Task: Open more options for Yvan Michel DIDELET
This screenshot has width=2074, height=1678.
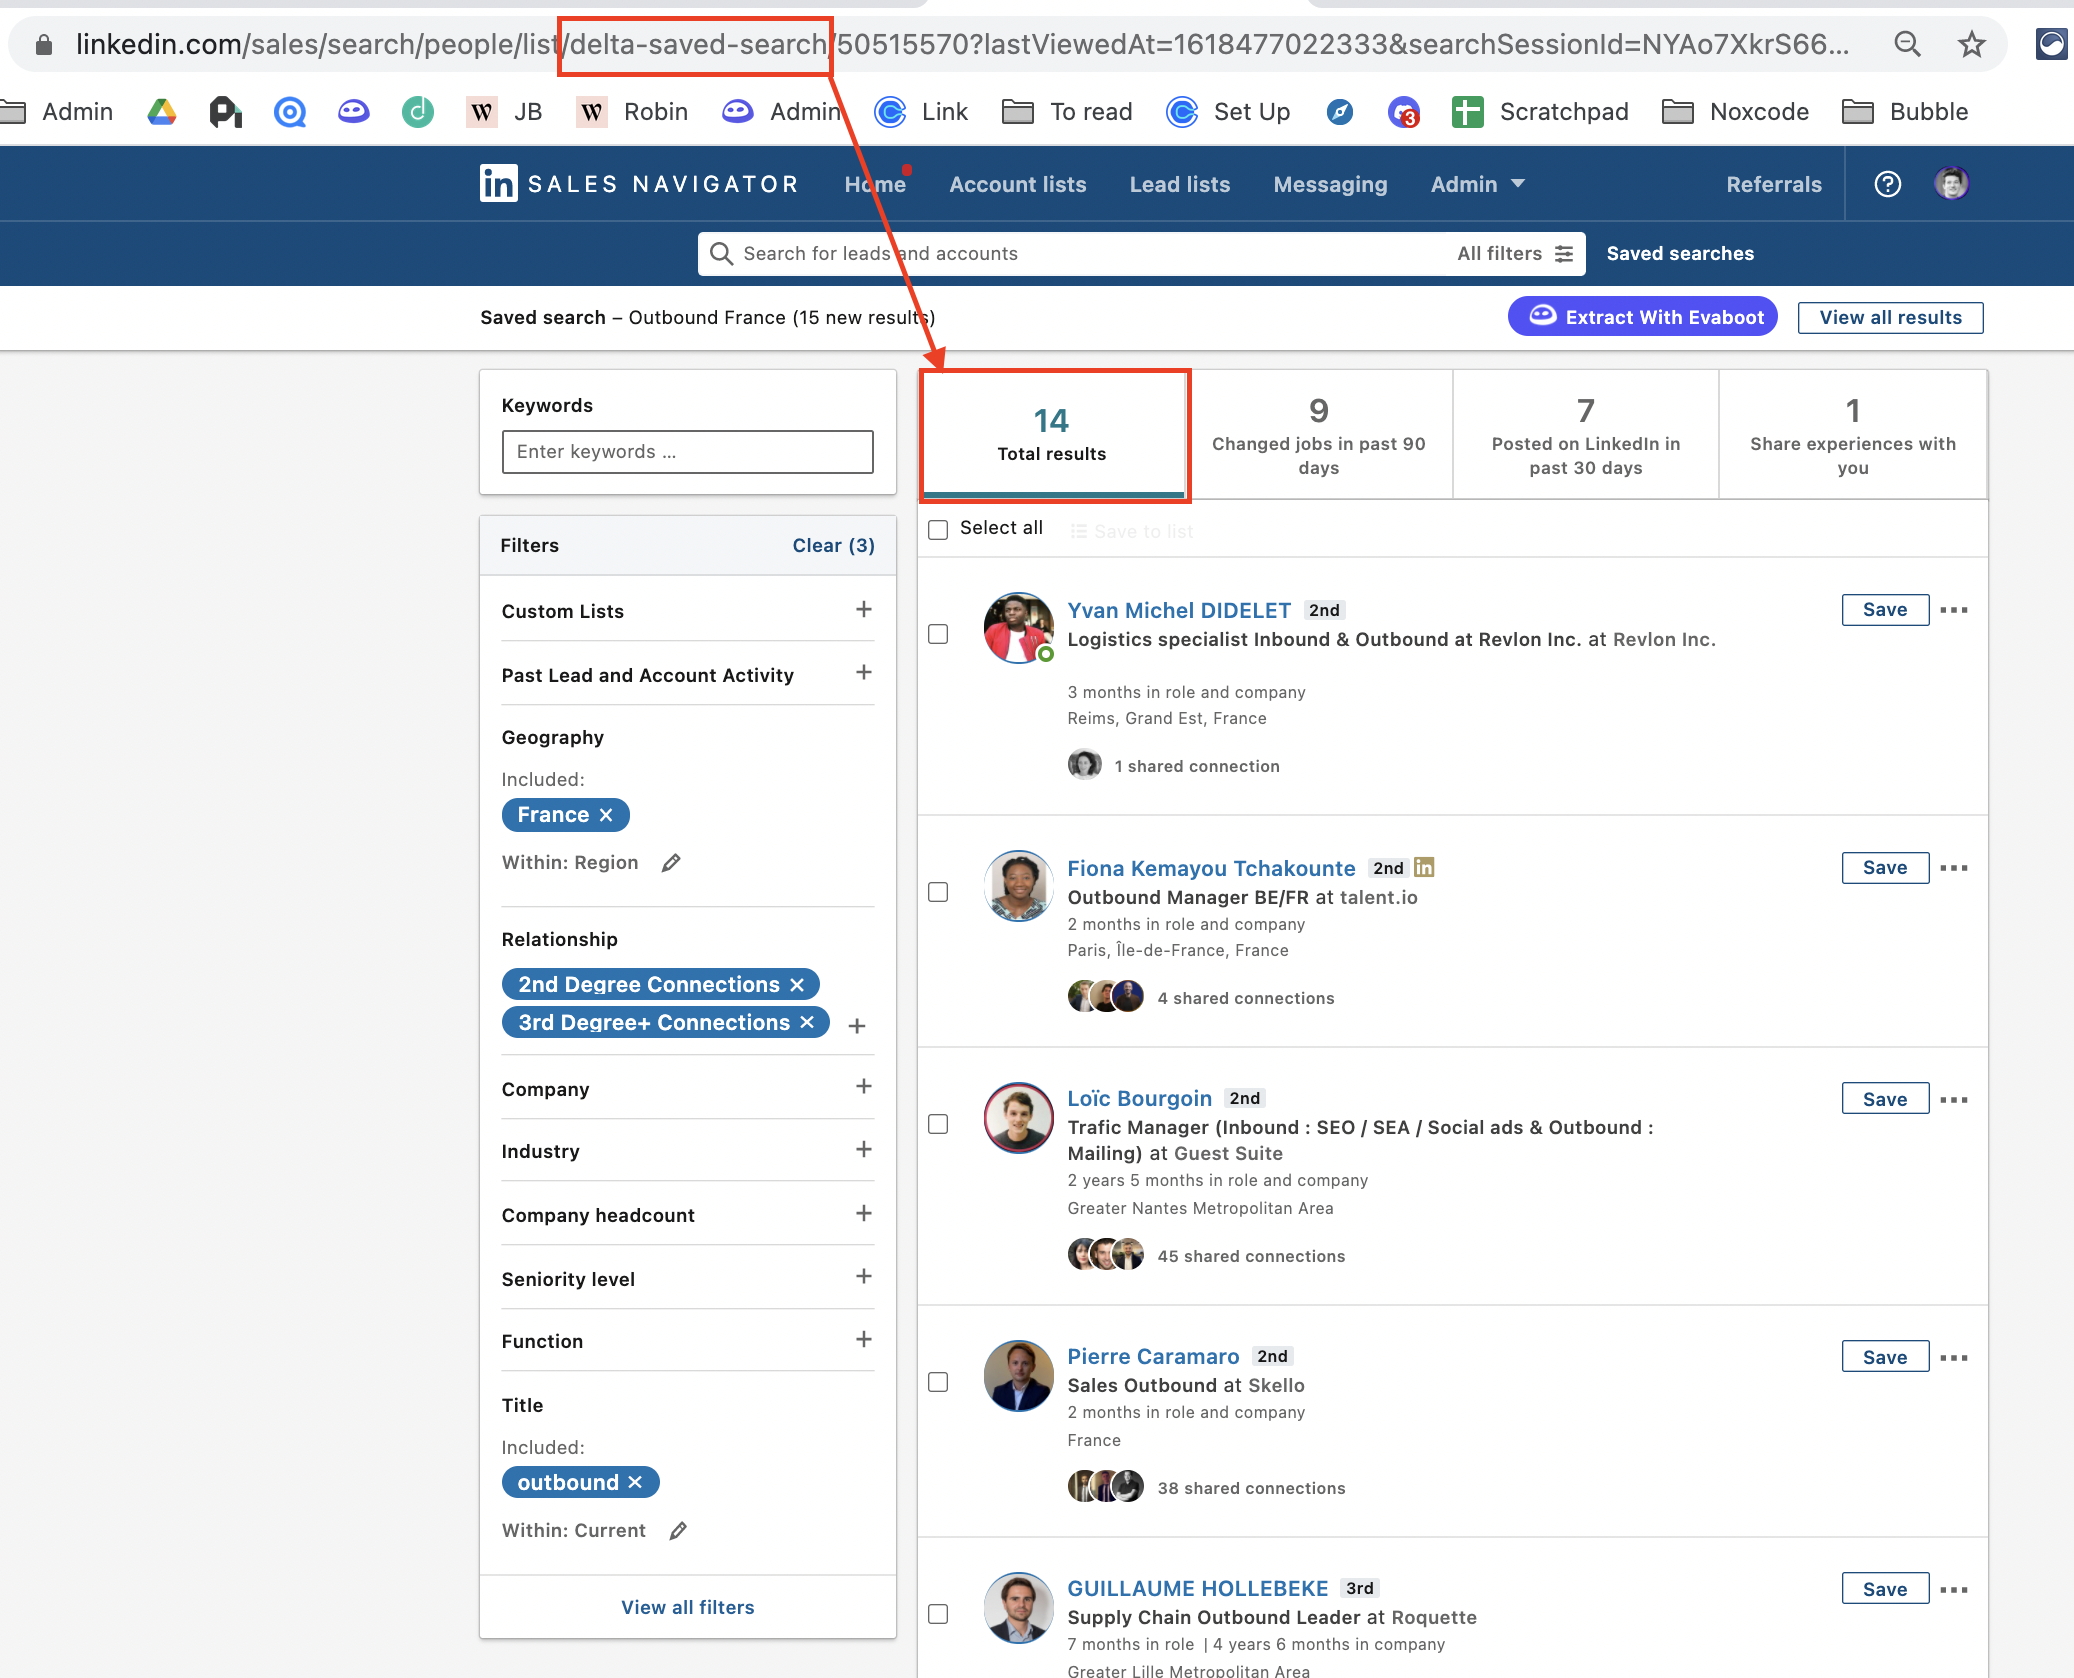Action: (1954, 610)
